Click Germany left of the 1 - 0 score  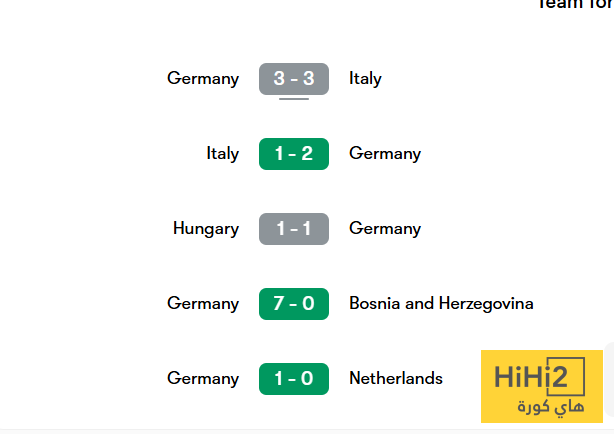pos(203,378)
